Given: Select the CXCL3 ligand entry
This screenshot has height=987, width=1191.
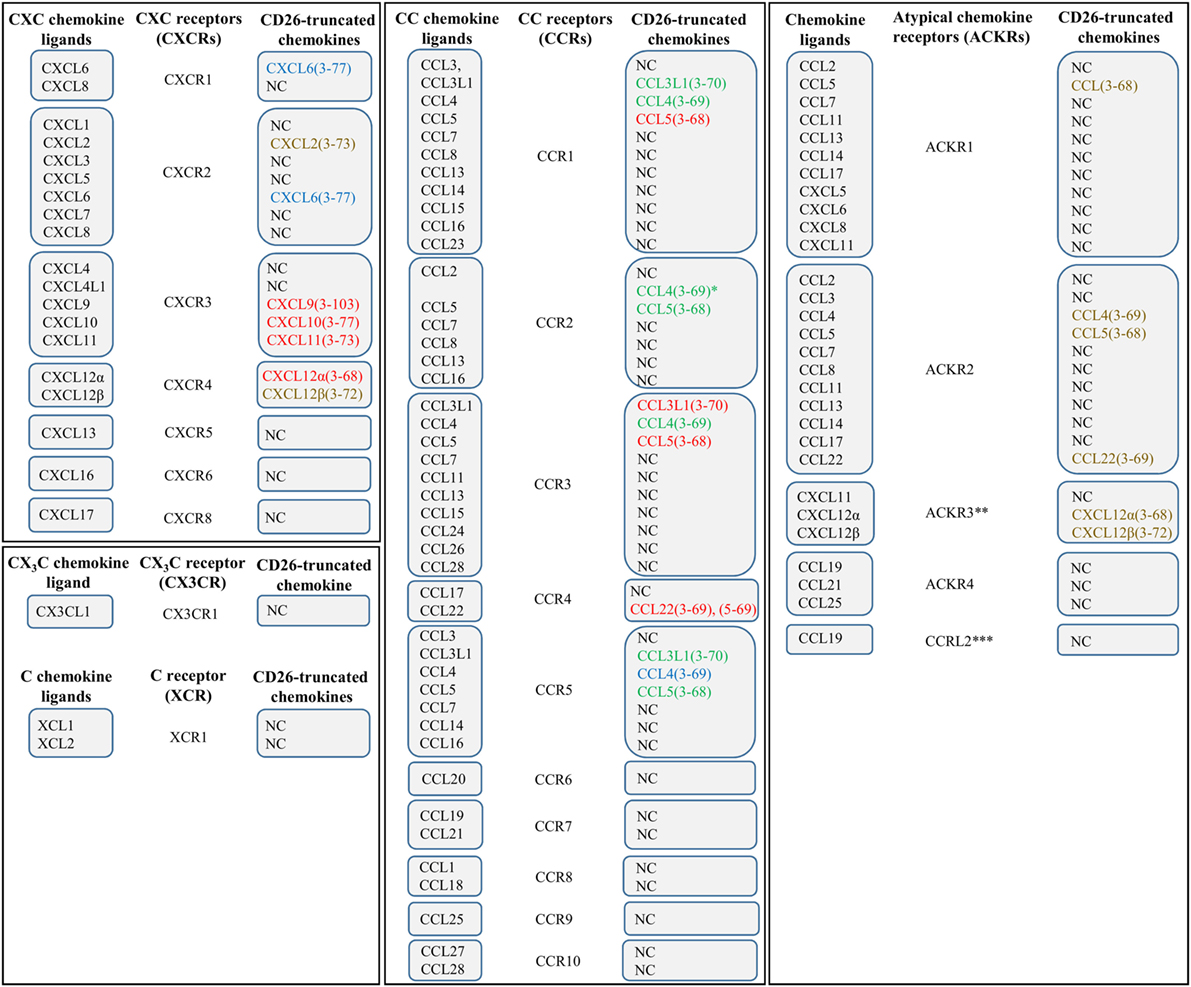Looking at the screenshot, I should coord(66,160).
